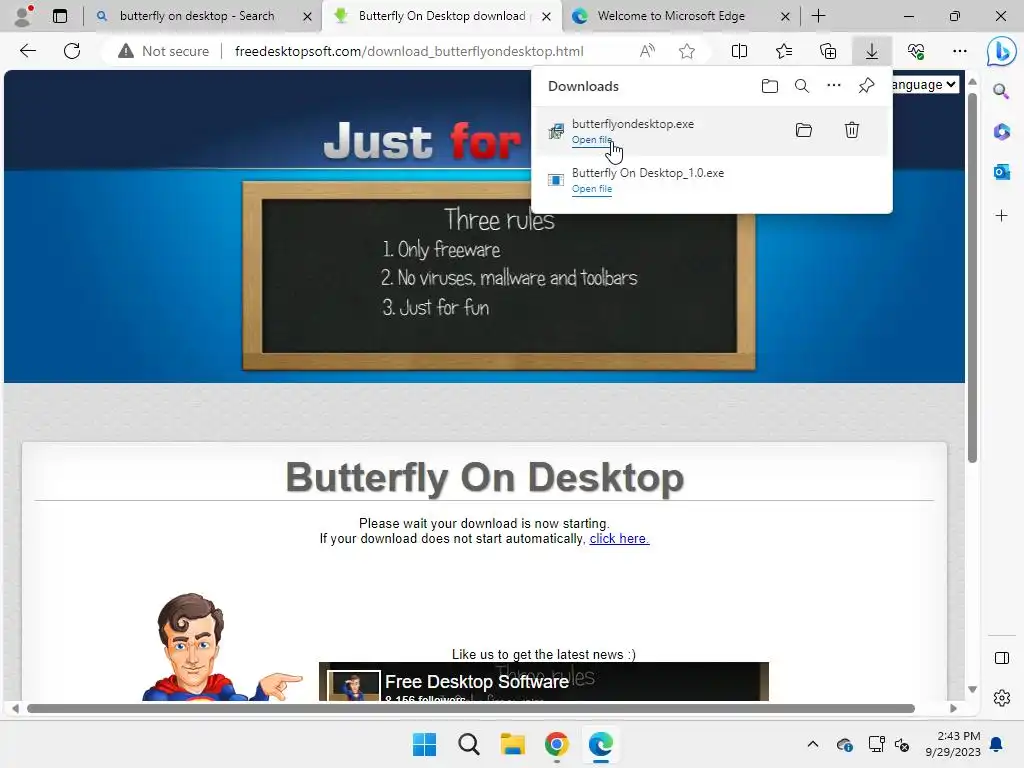Screen dimensions: 1024x768
Task: Select the Butterfly On Desktop download tab
Action: coord(442,16)
